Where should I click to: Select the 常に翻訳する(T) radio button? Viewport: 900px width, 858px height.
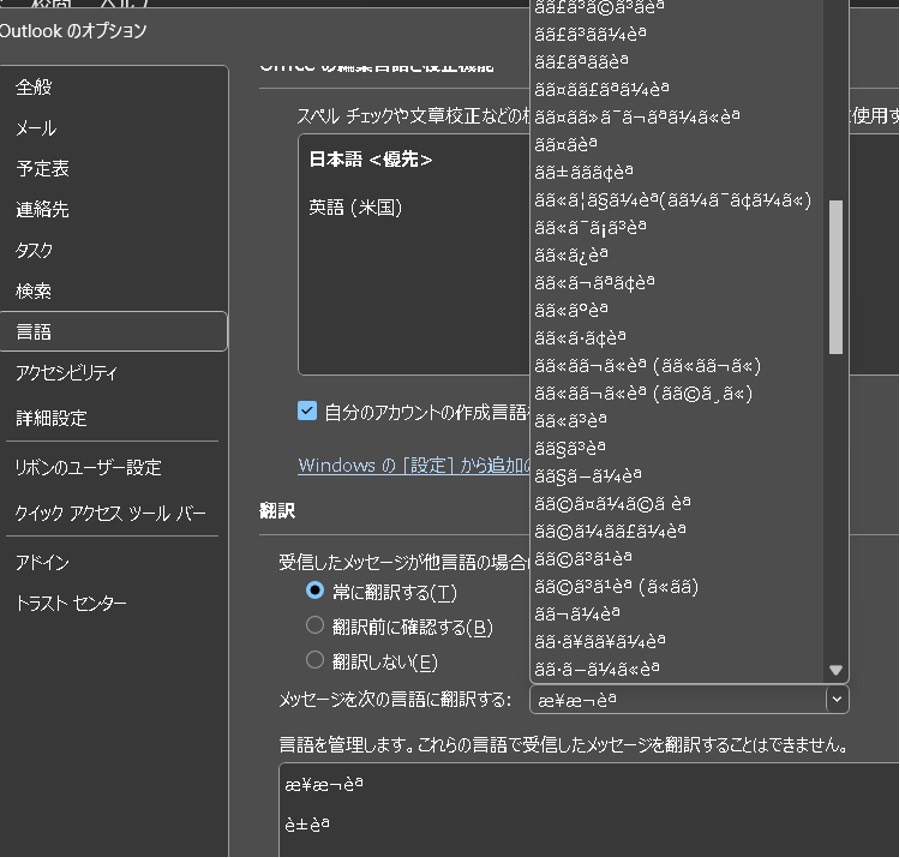pos(315,590)
